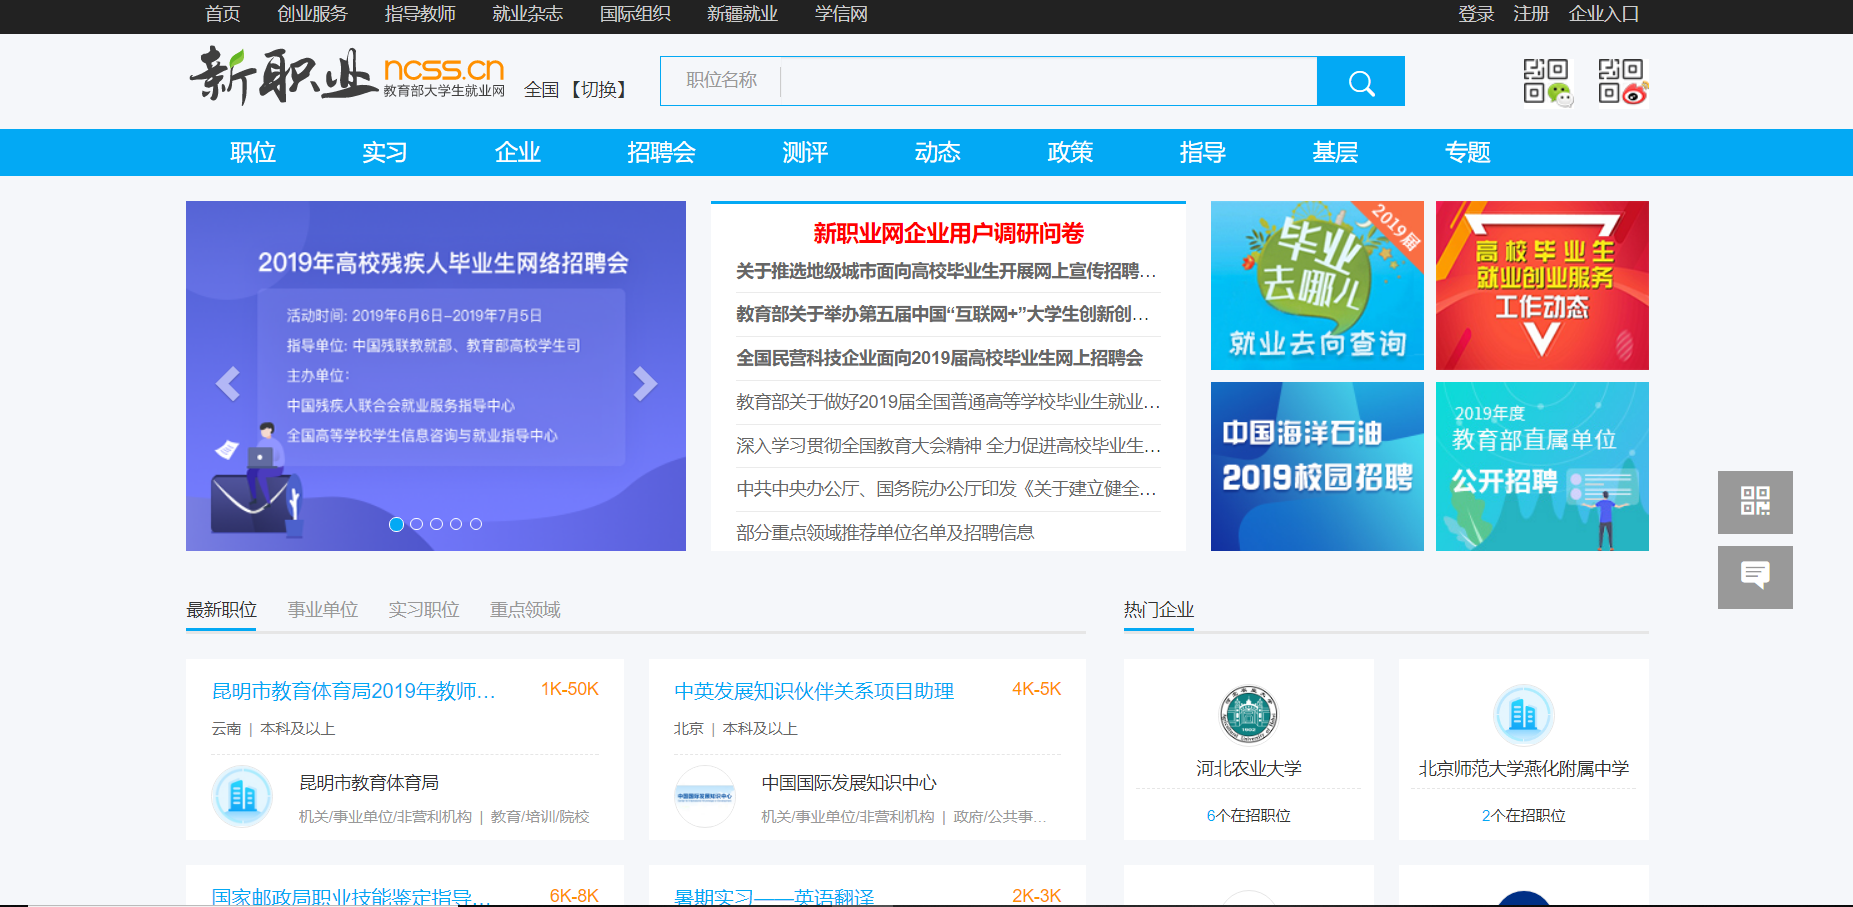1853x907 pixels.
Task: Select first carousel indicator dot
Action: pyautogui.click(x=396, y=524)
